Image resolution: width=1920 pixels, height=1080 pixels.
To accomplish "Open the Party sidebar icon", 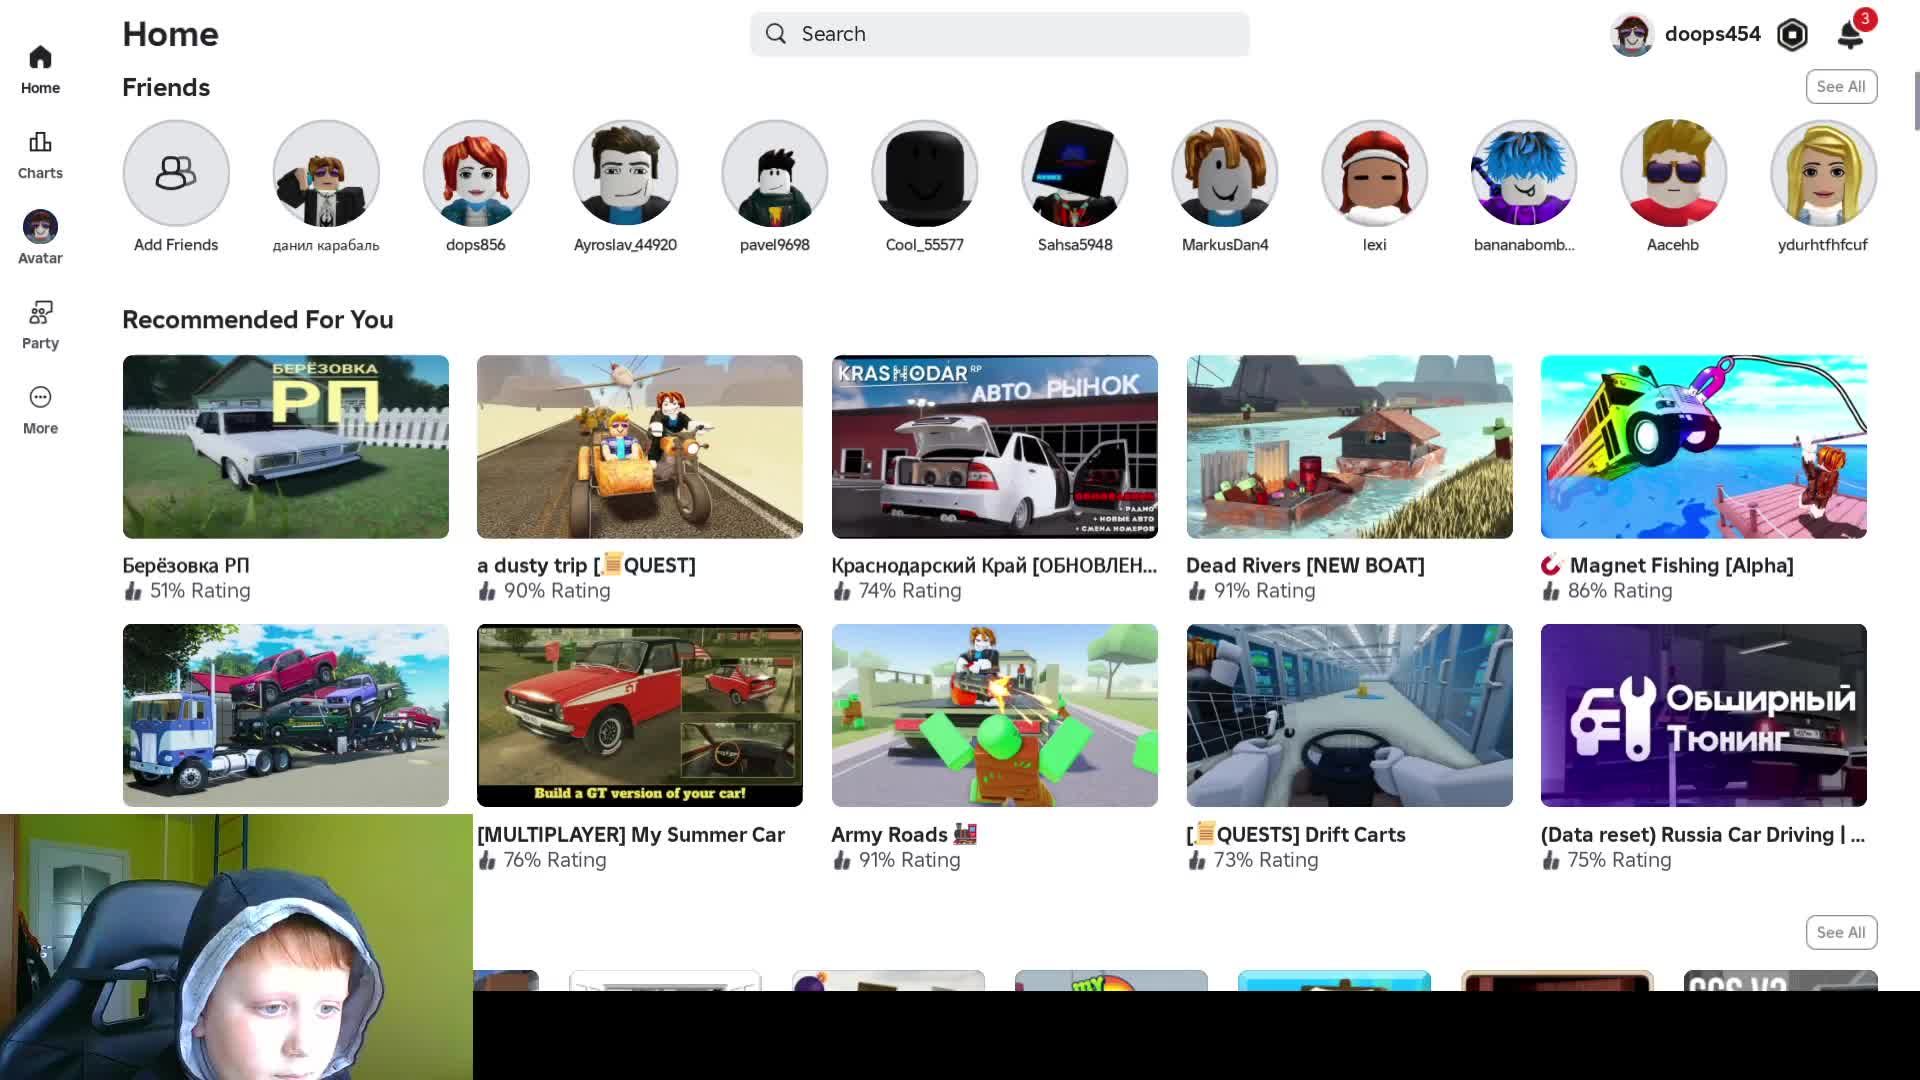I will click(40, 313).
